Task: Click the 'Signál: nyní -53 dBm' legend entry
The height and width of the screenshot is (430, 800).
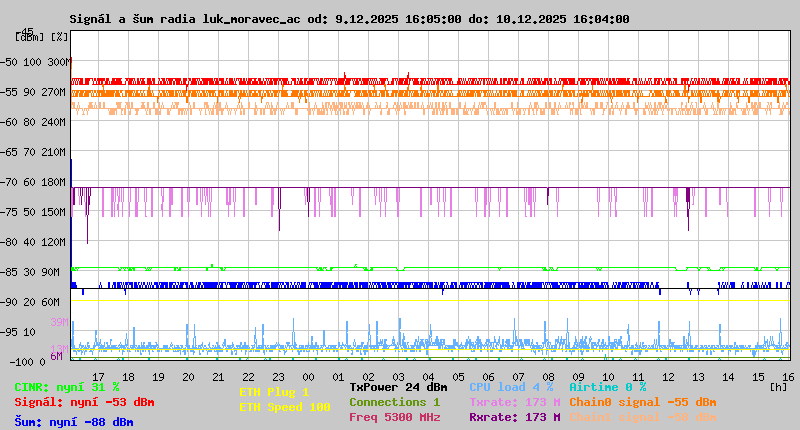Action: pos(84,402)
